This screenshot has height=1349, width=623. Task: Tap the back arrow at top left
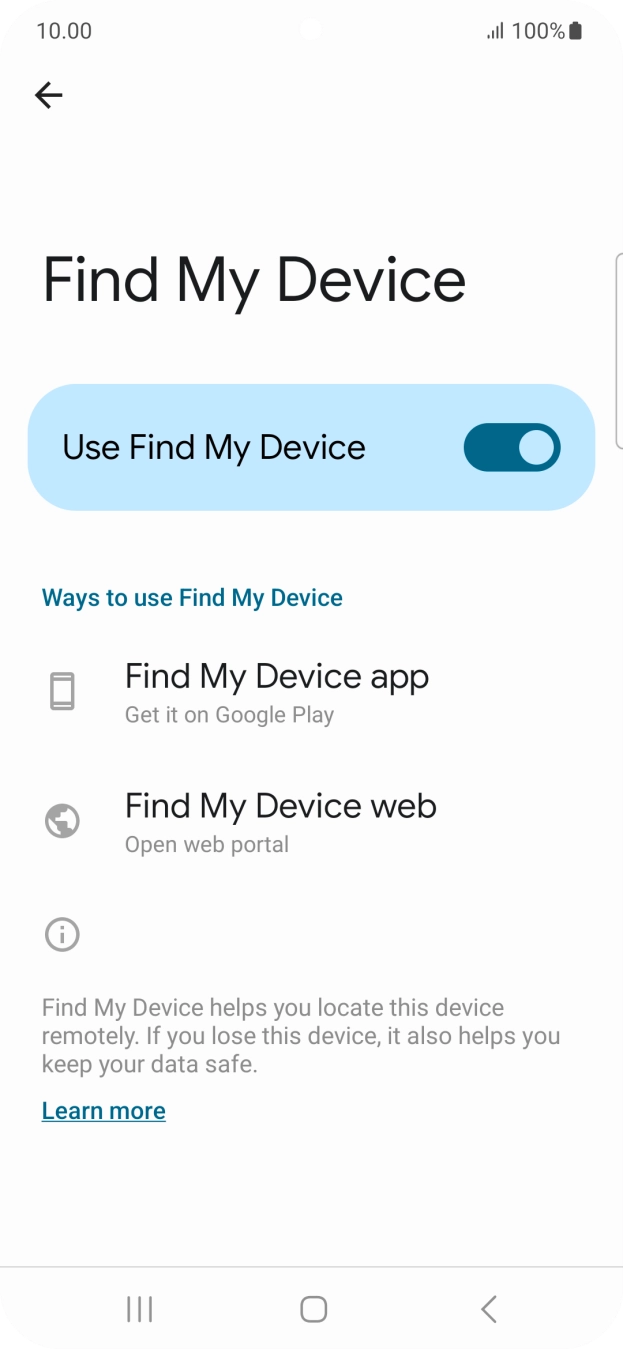(48, 95)
